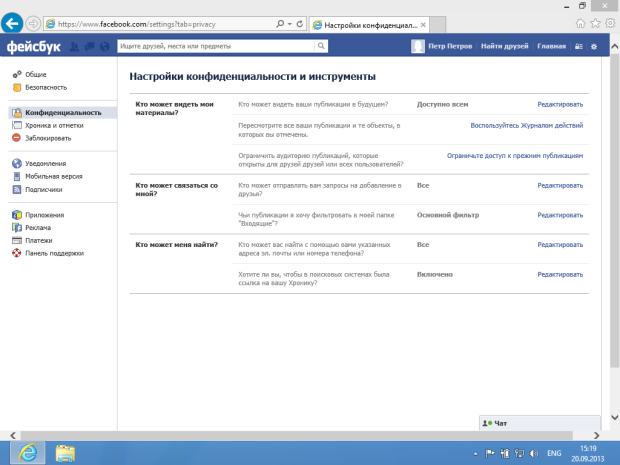Click the browser Home icon

tap(580, 24)
